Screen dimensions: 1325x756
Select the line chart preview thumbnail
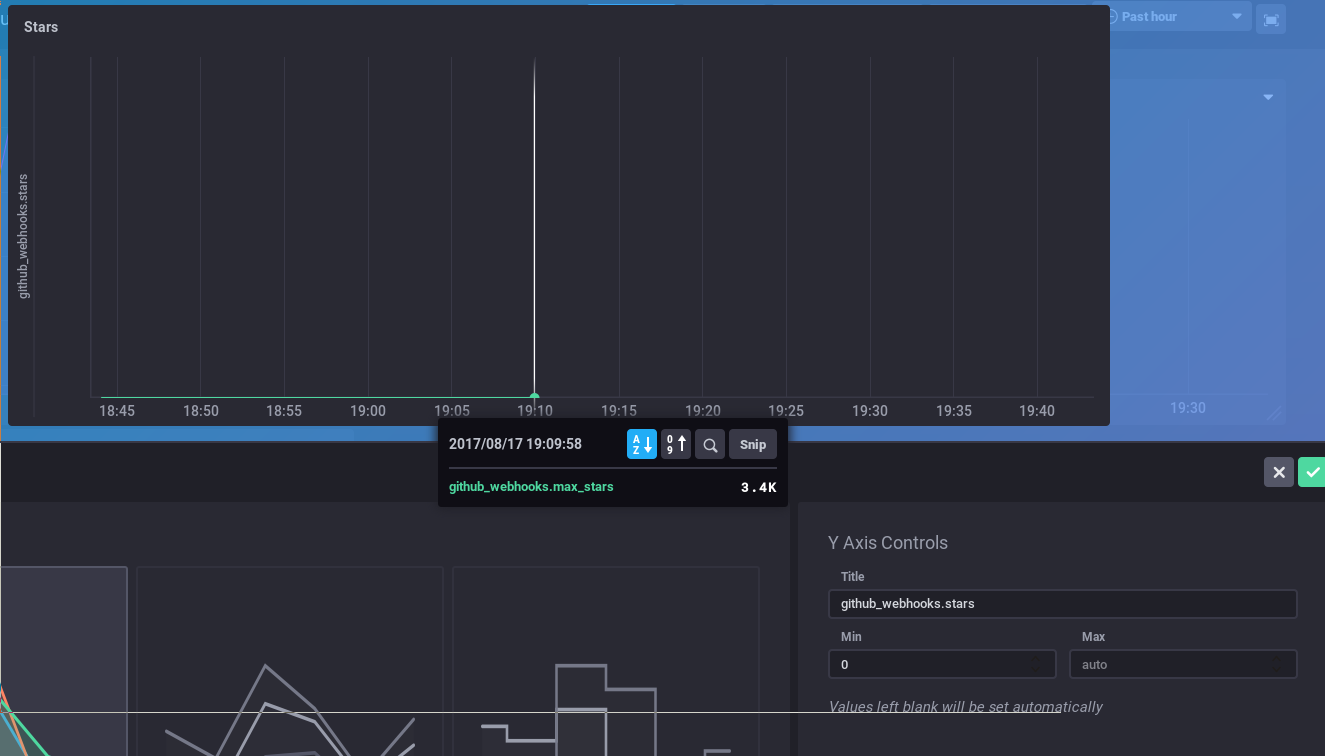(289, 690)
